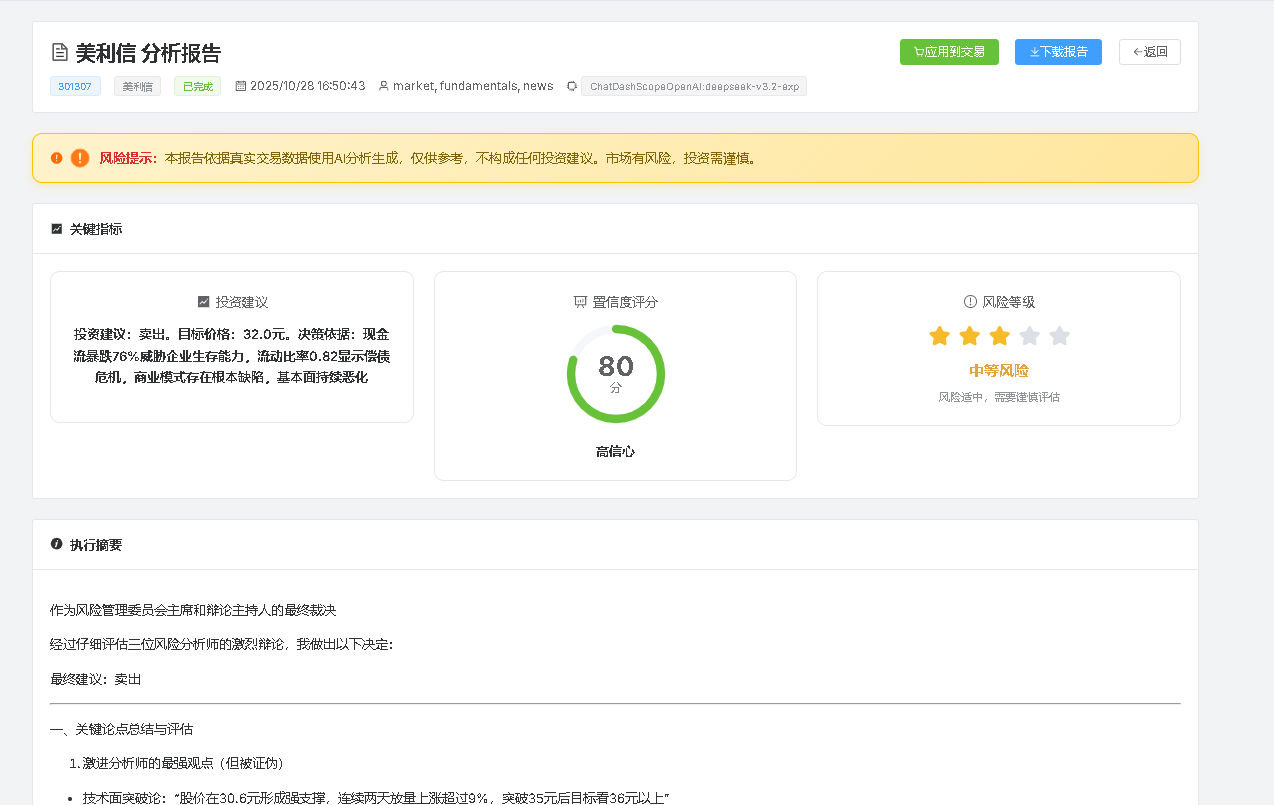Click the 301307 stock code tag

coord(75,87)
